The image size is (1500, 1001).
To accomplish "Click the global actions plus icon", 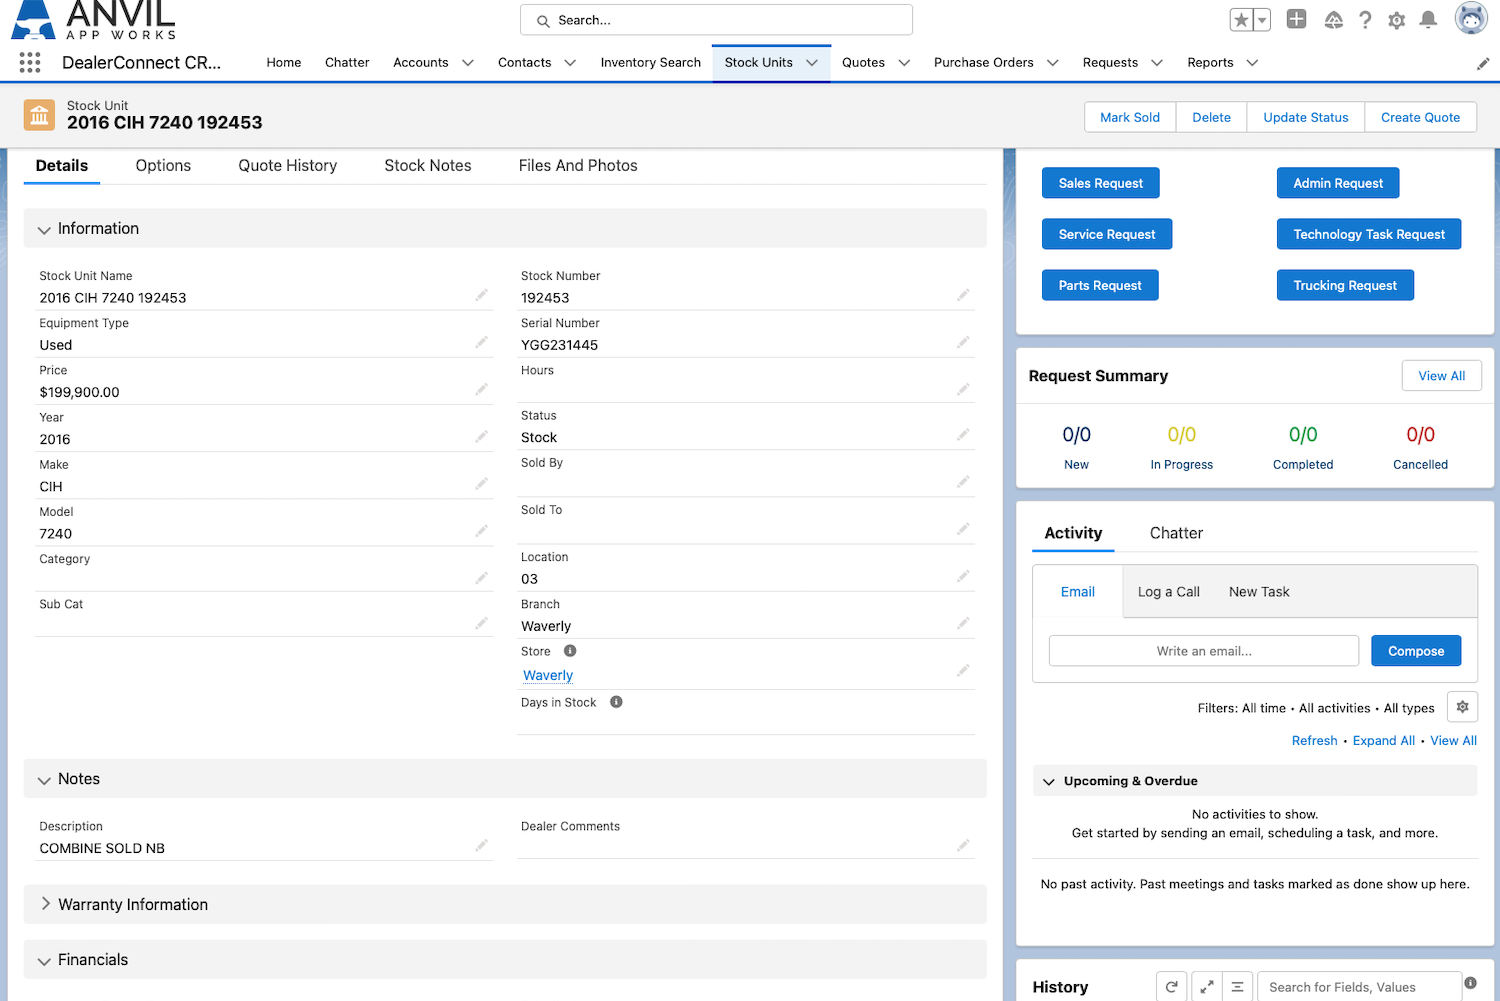I will coord(1296,19).
